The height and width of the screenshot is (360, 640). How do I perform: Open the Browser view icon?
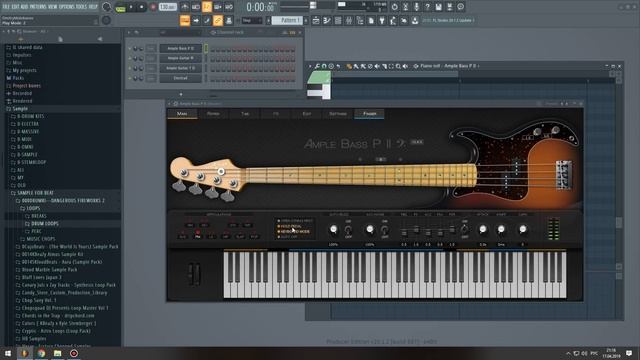[360, 20]
